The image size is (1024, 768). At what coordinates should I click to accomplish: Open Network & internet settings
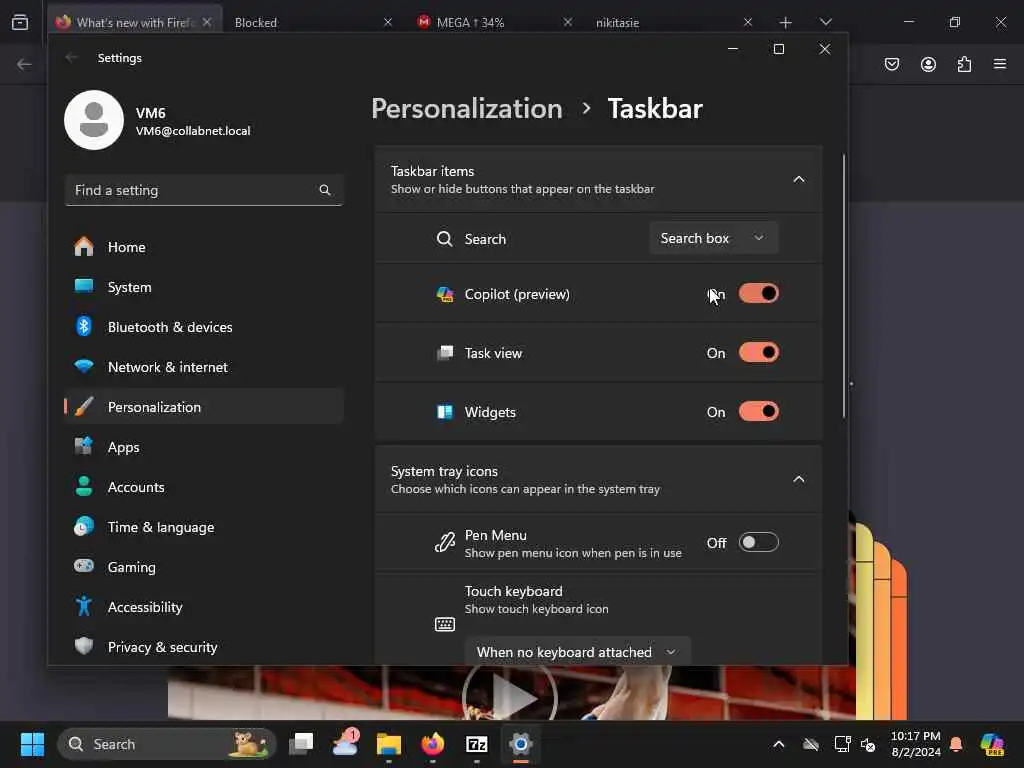click(x=204, y=367)
